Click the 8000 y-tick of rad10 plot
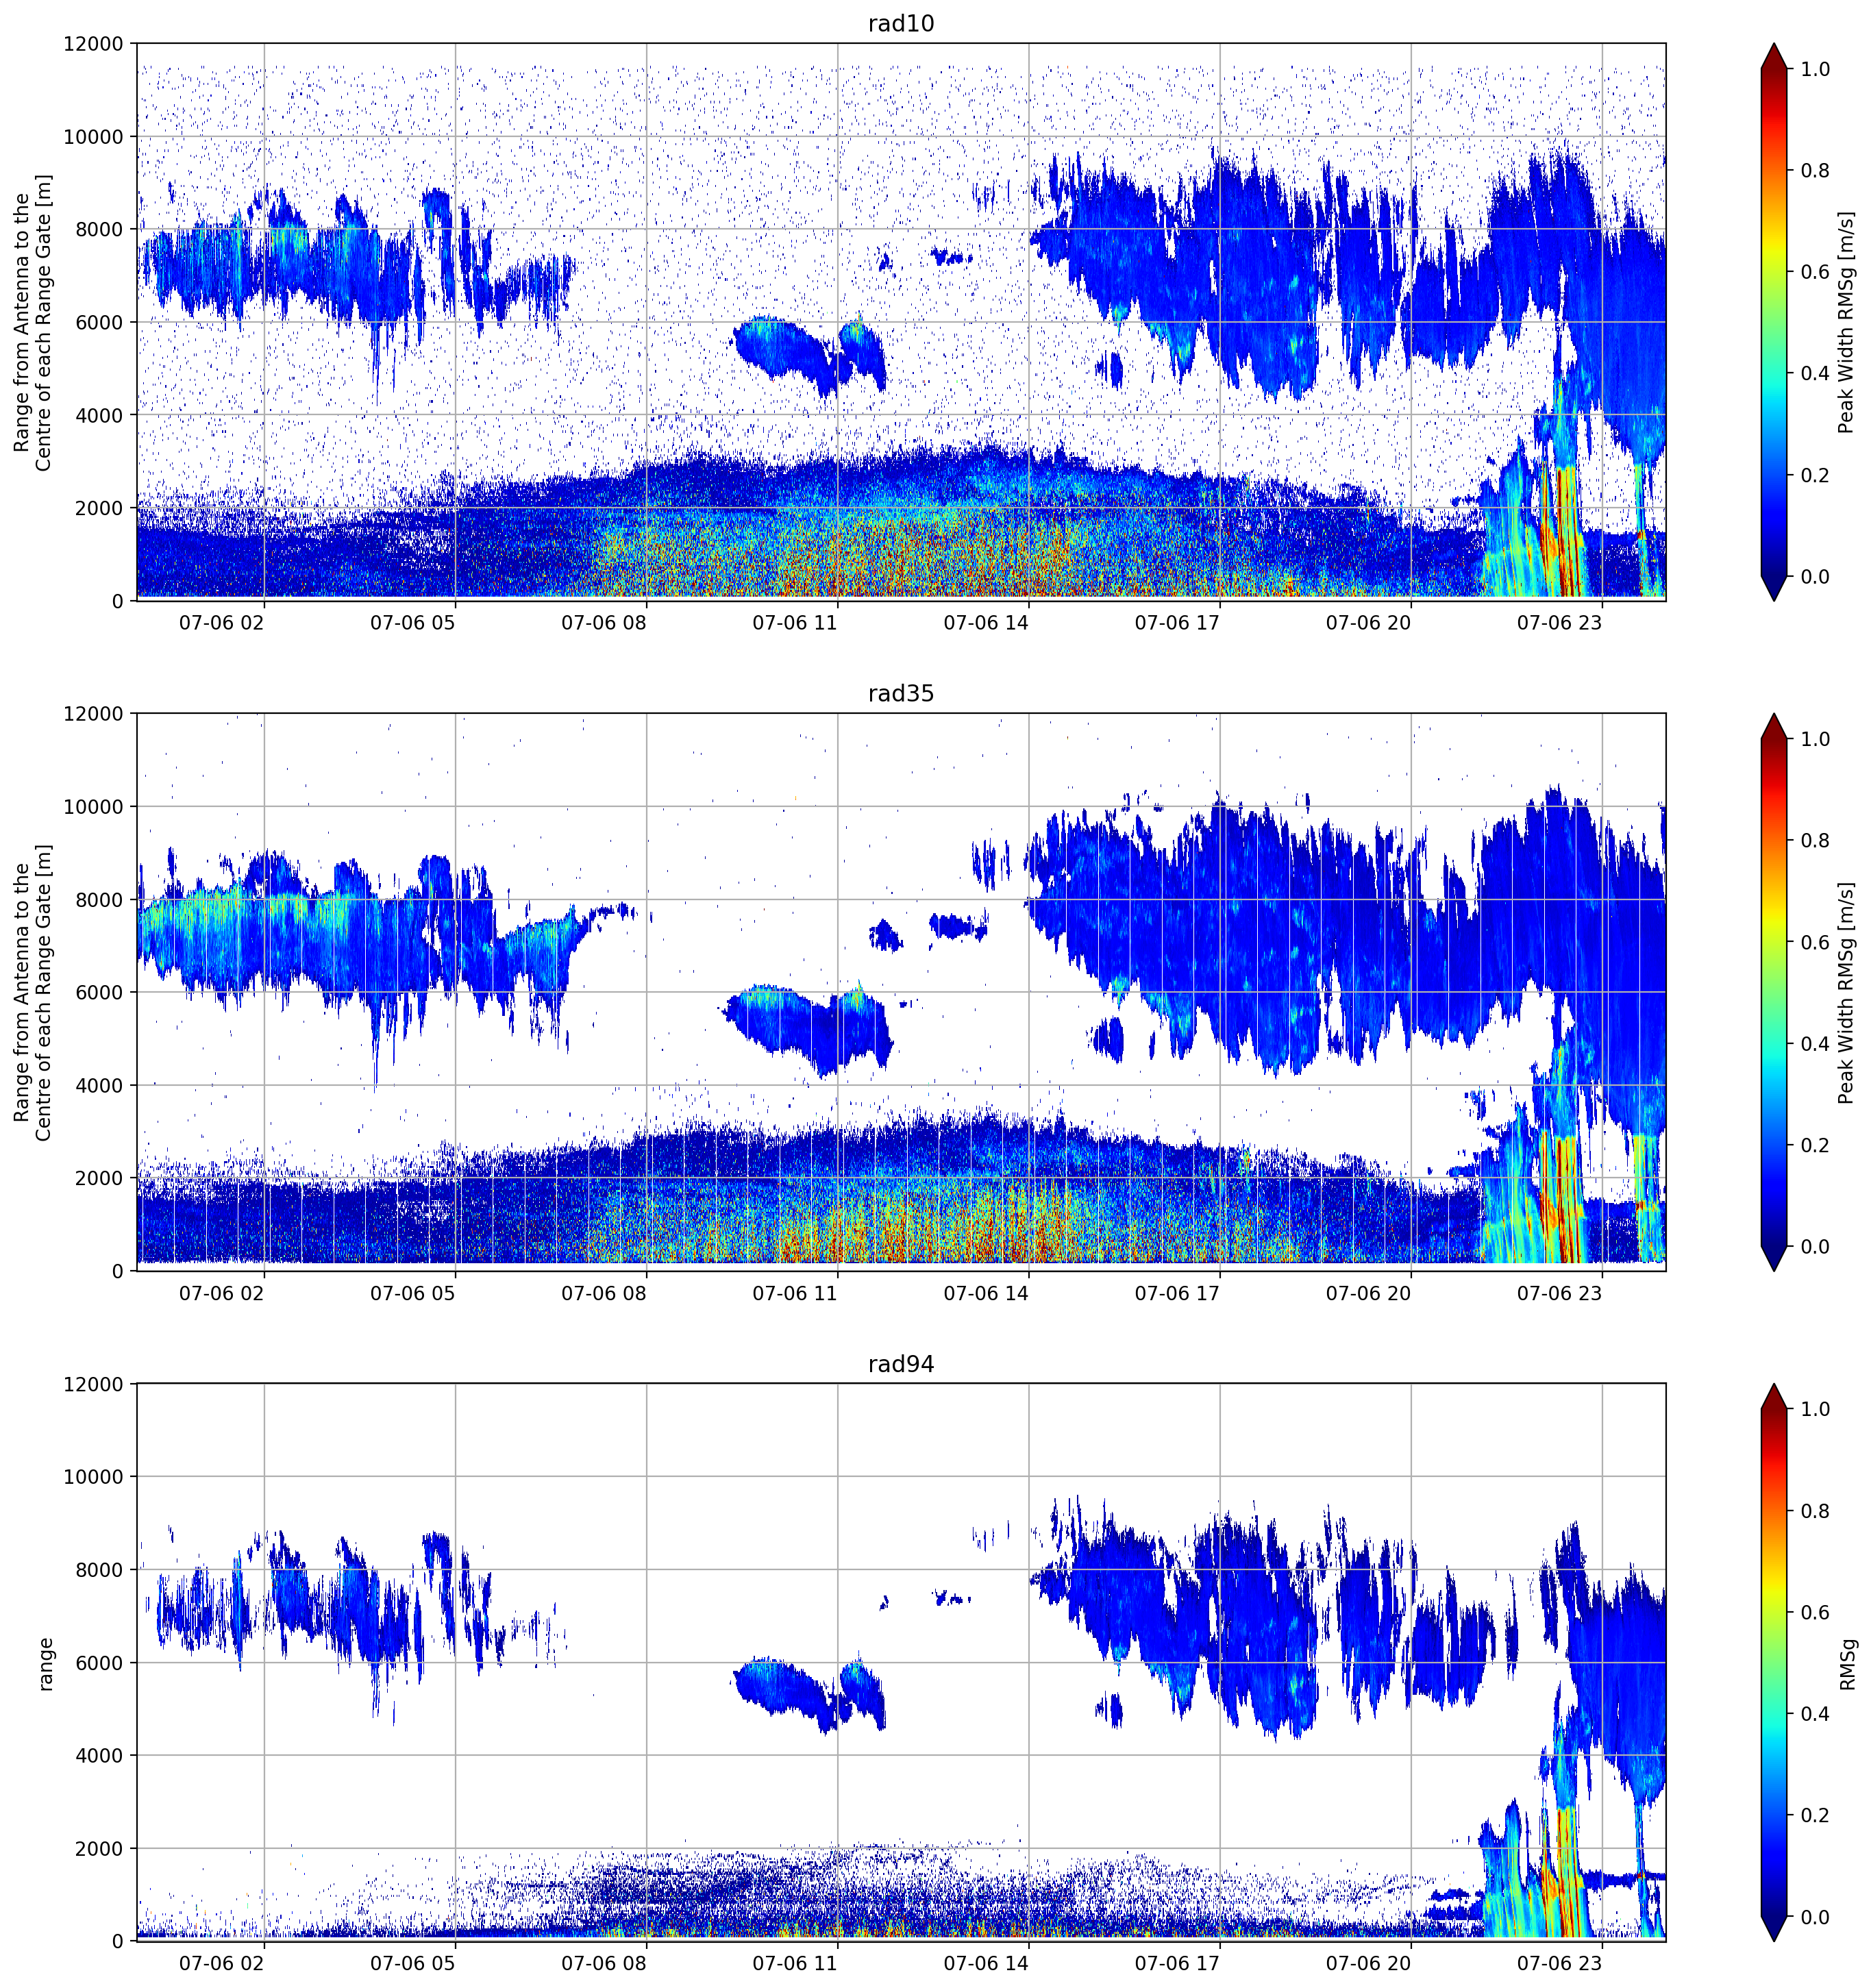The image size is (1871, 1988). [99, 230]
